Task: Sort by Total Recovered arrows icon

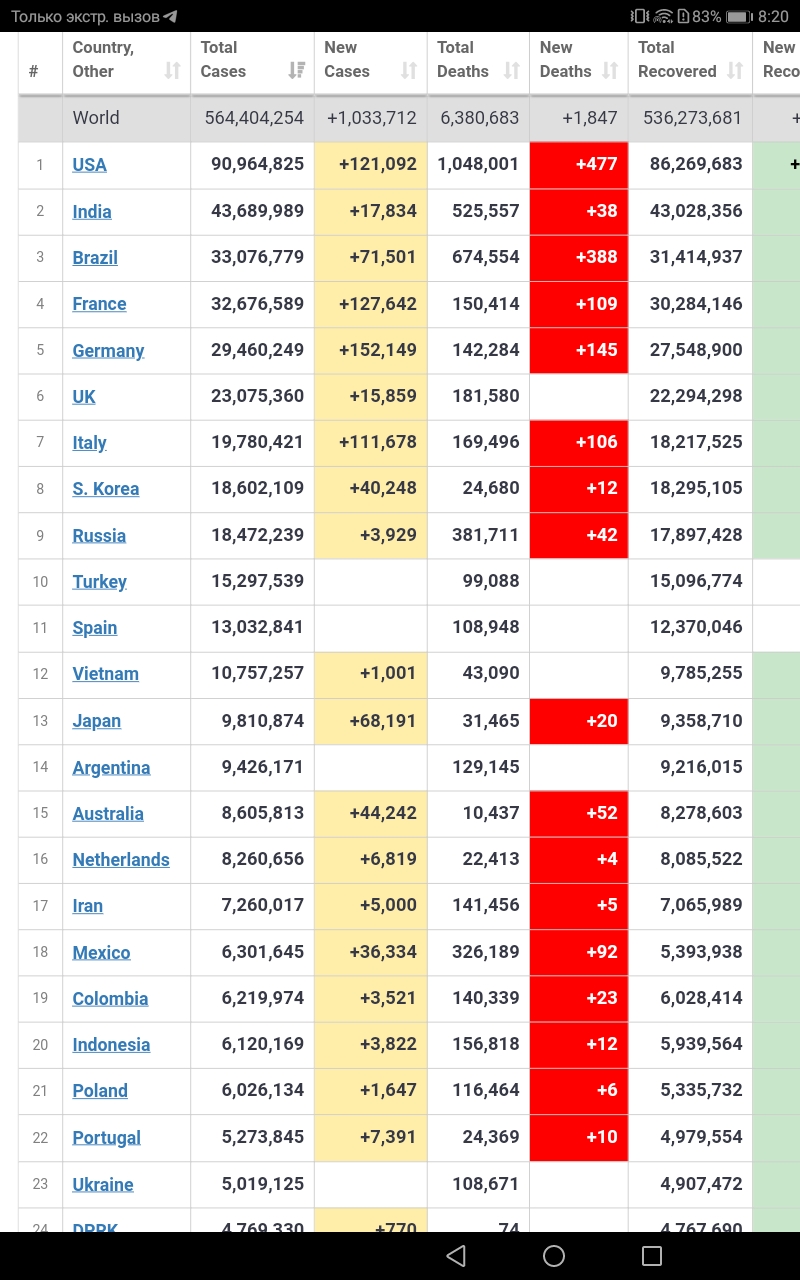Action: (735, 71)
